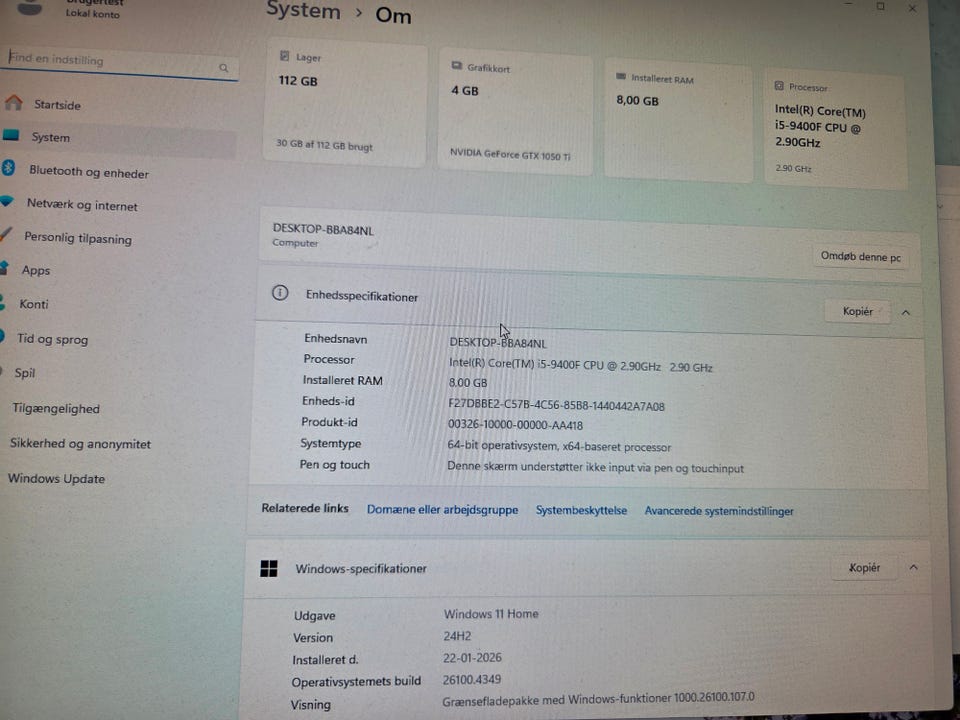
Task: Collapse the Enhedsspecifikationer section chevron
Action: click(906, 313)
